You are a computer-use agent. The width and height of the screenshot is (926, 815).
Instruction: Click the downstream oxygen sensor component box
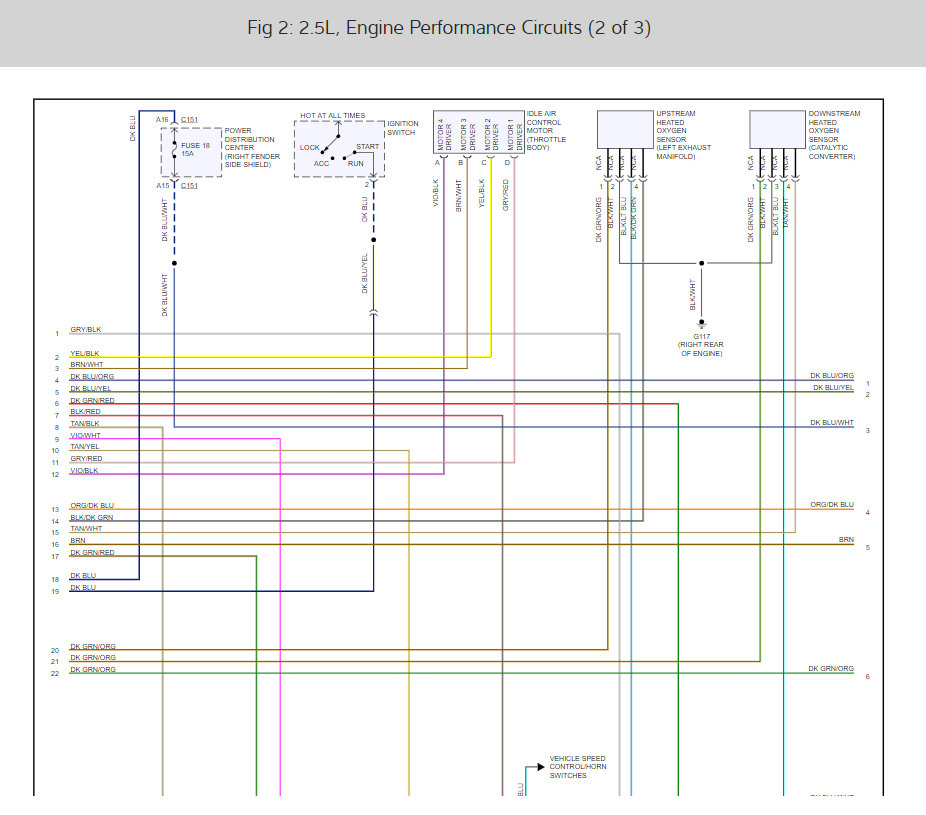pos(777,129)
